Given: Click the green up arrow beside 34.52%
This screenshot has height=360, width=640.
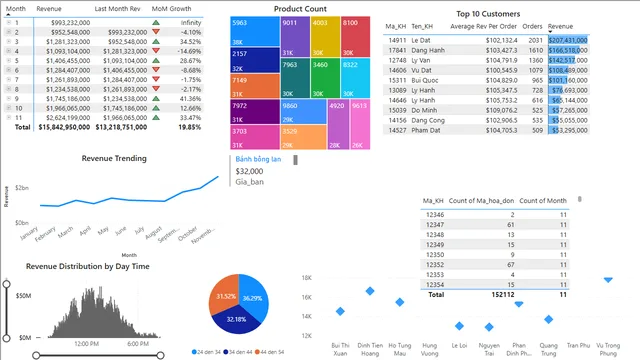Looking at the screenshot, I should (156, 41).
